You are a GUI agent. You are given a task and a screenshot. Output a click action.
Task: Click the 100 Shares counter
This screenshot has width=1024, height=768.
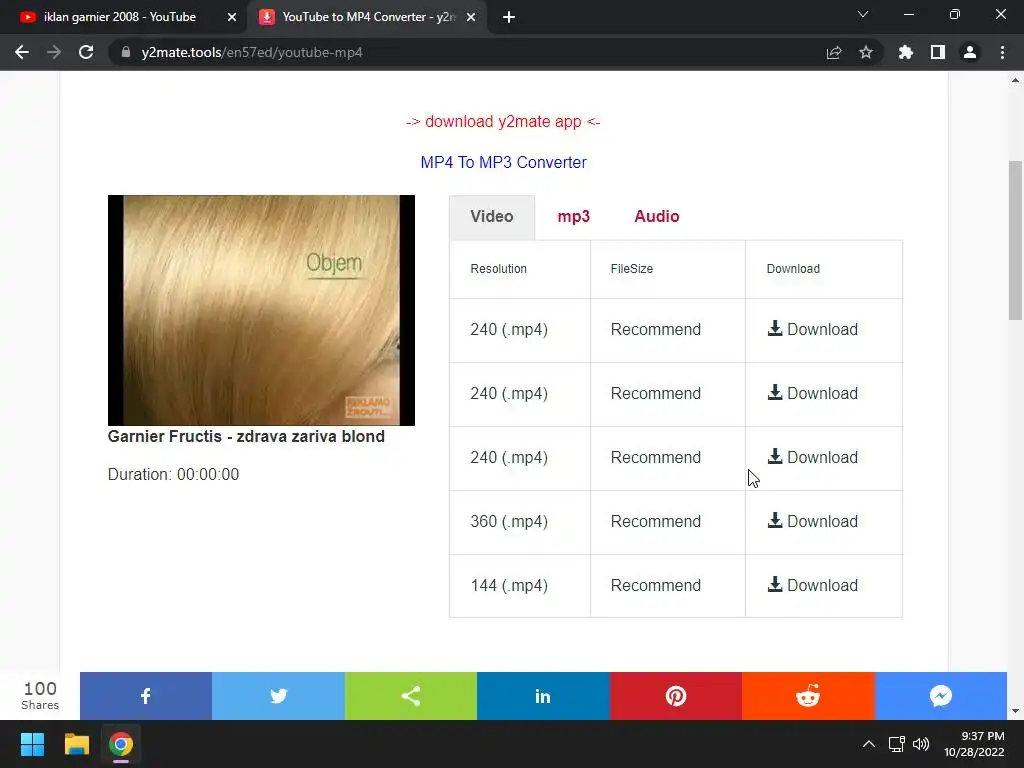(40, 696)
